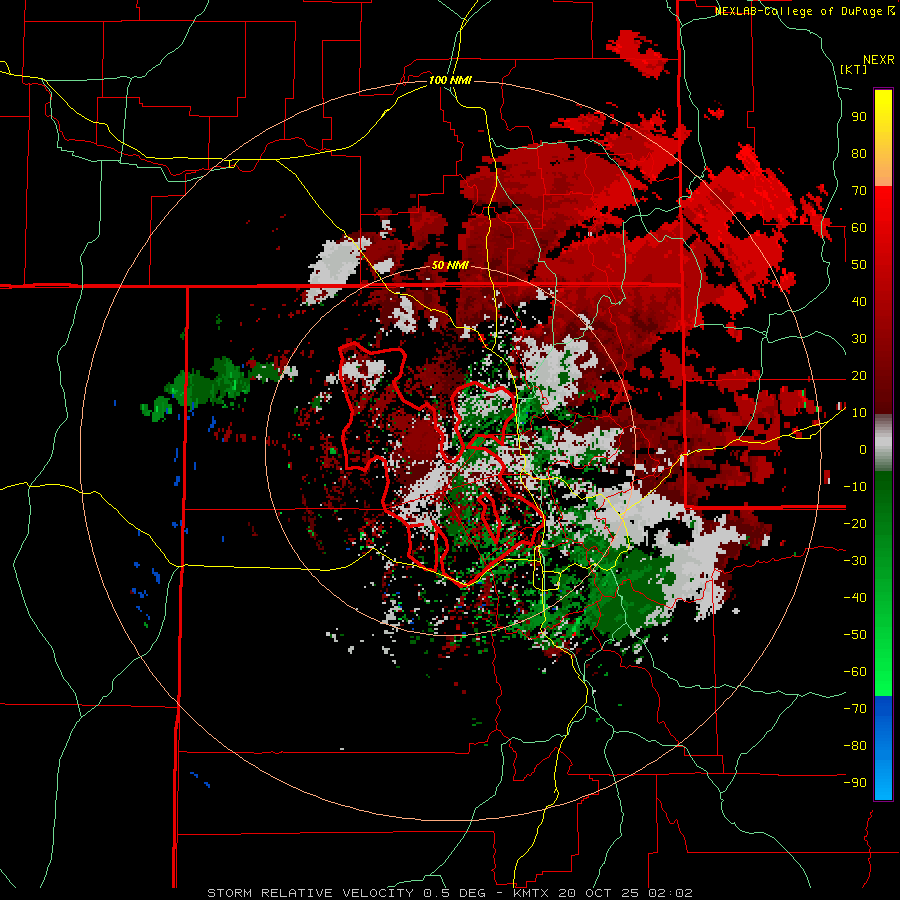Select the 10 value on the velocity scale
The width and height of the screenshot is (900, 900).
(859, 413)
